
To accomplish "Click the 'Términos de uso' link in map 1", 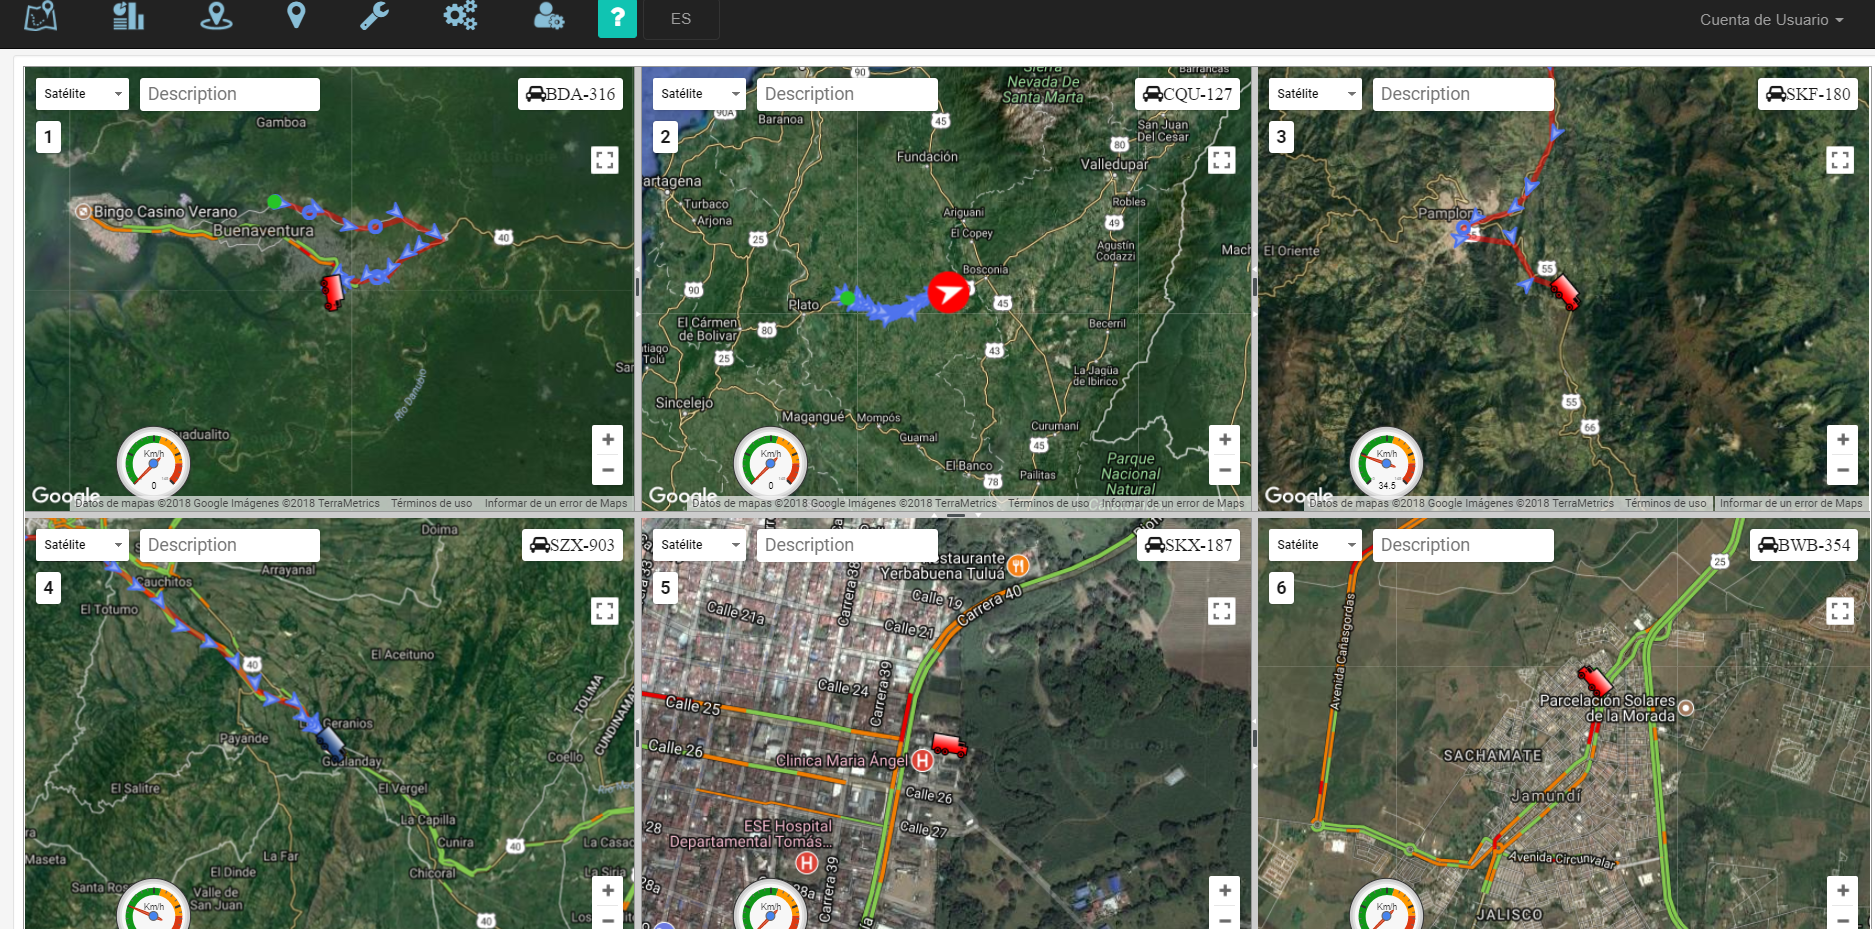I will click(x=431, y=504).
